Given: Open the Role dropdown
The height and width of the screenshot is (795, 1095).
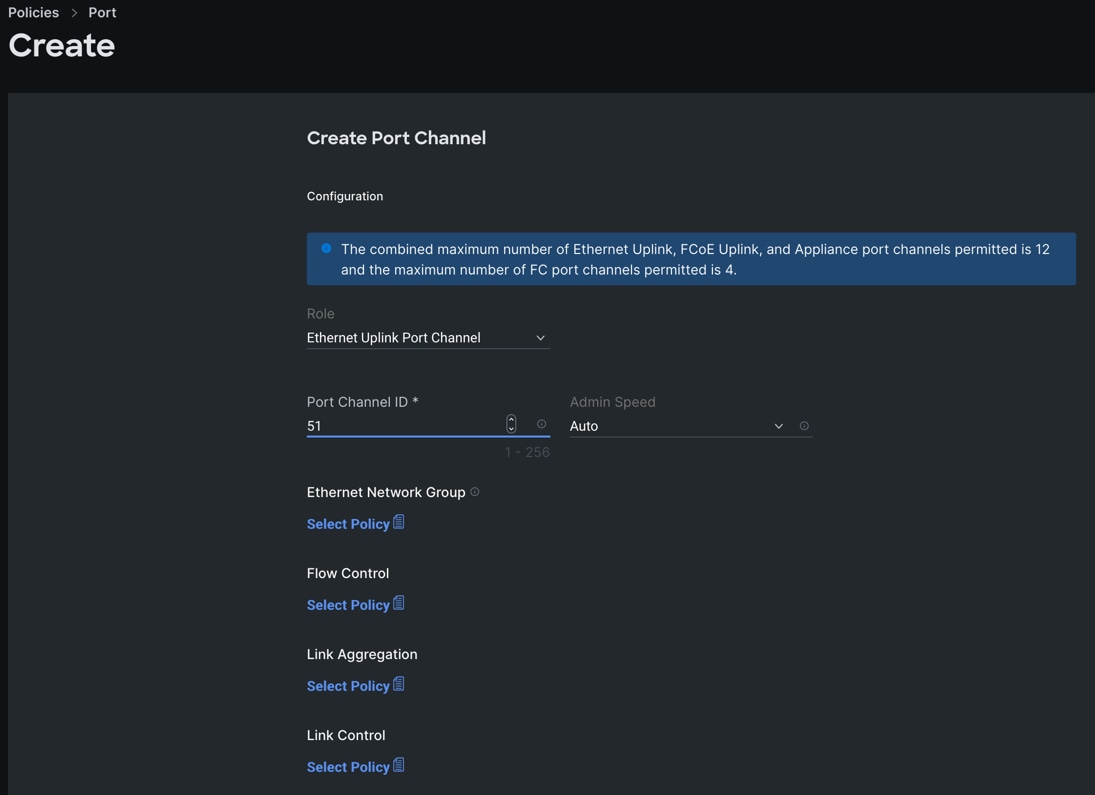Looking at the screenshot, I should (x=427, y=338).
